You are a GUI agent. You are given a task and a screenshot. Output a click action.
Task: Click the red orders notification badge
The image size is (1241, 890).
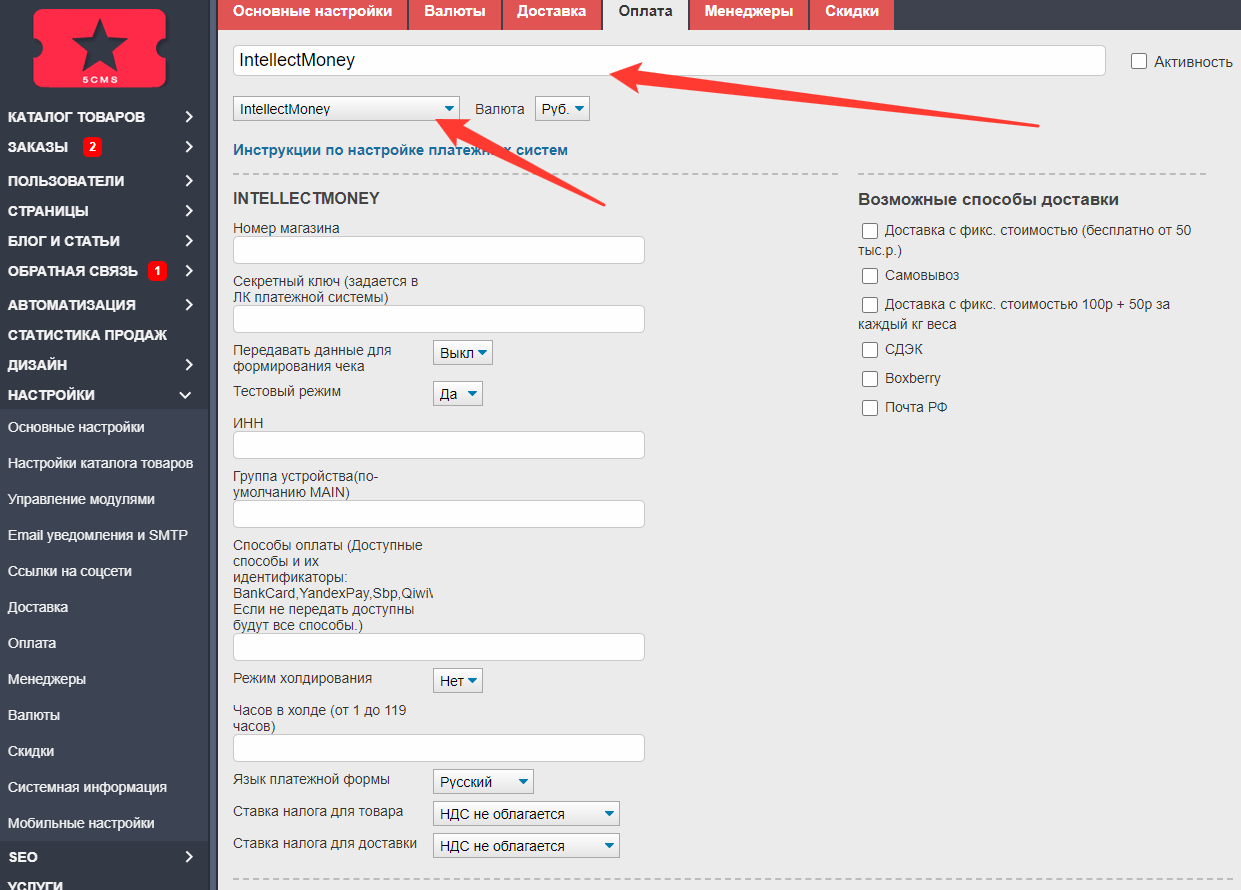click(92, 147)
